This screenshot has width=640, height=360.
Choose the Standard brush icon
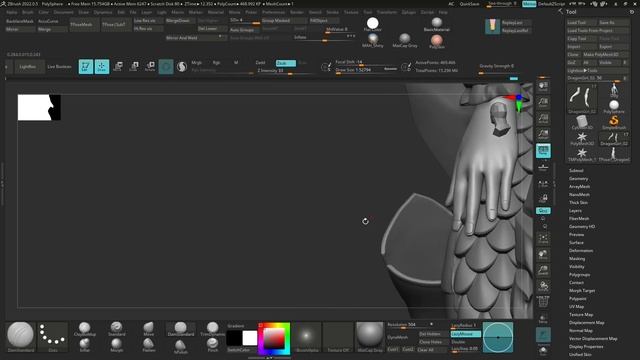pyautogui.click(x=116, y=329)
